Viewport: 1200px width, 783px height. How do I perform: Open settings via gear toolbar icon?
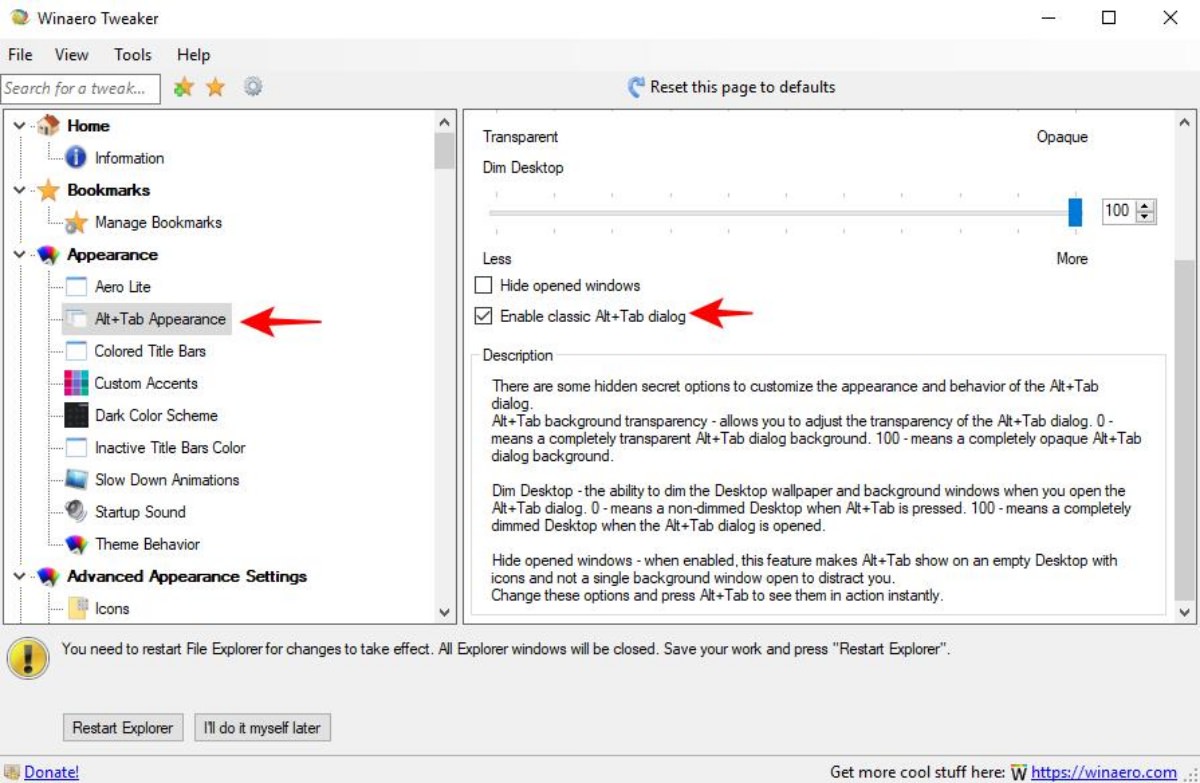click(x=253, y=87)
